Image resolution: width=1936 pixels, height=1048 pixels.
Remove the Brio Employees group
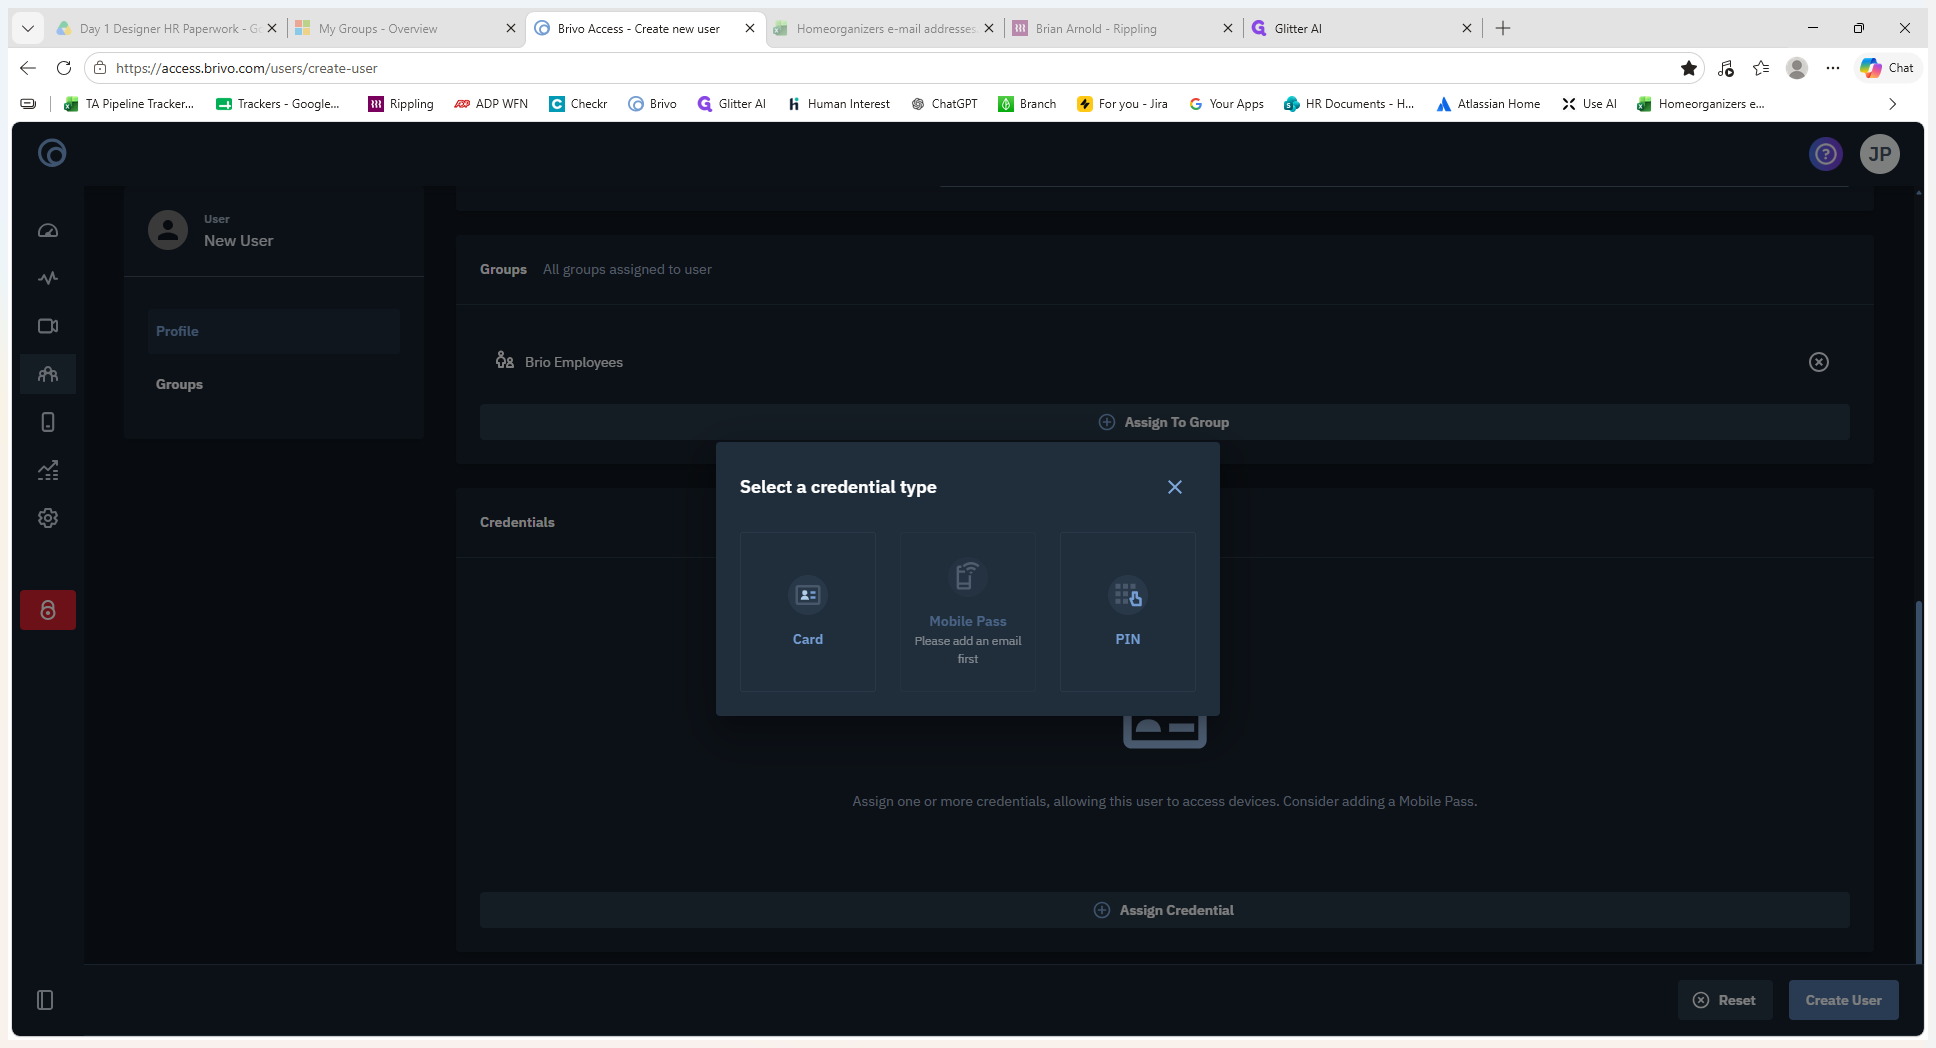coord(1819,362)
